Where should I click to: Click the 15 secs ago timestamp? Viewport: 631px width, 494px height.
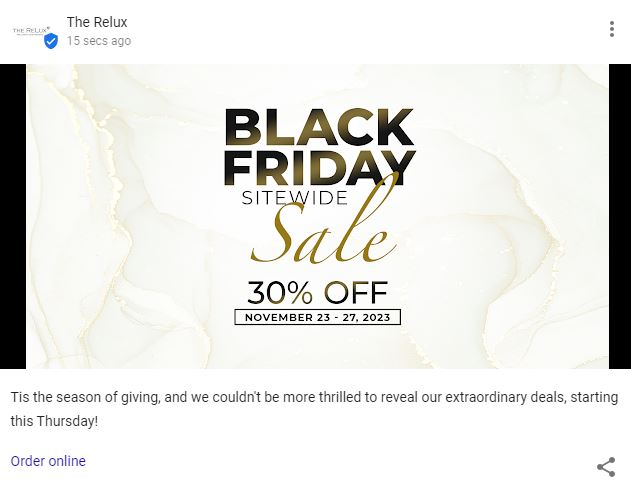tap(99, 41)
